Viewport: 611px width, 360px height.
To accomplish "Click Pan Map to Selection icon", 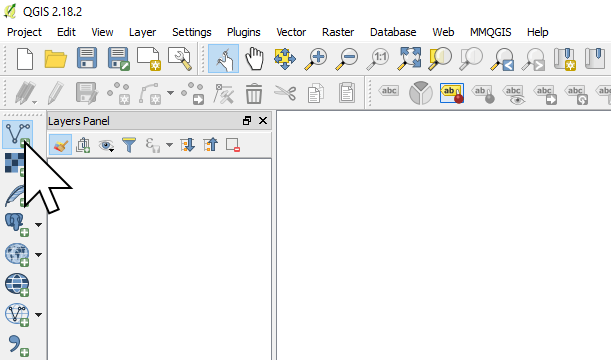I will pyautogui.click(x=285, y=59).
